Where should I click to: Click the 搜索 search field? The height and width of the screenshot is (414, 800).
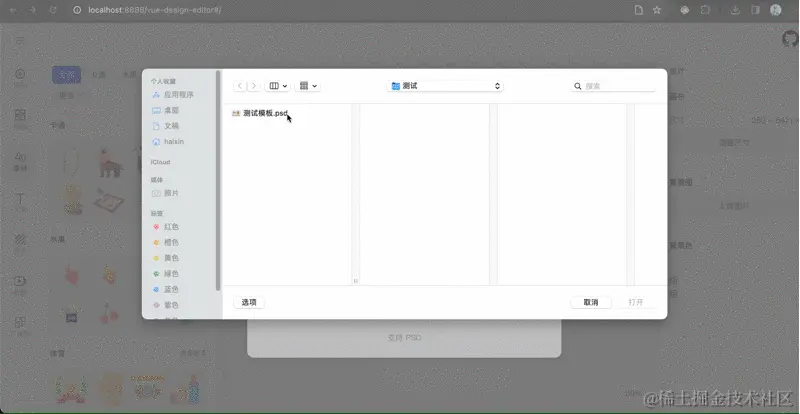coord(613,86)
